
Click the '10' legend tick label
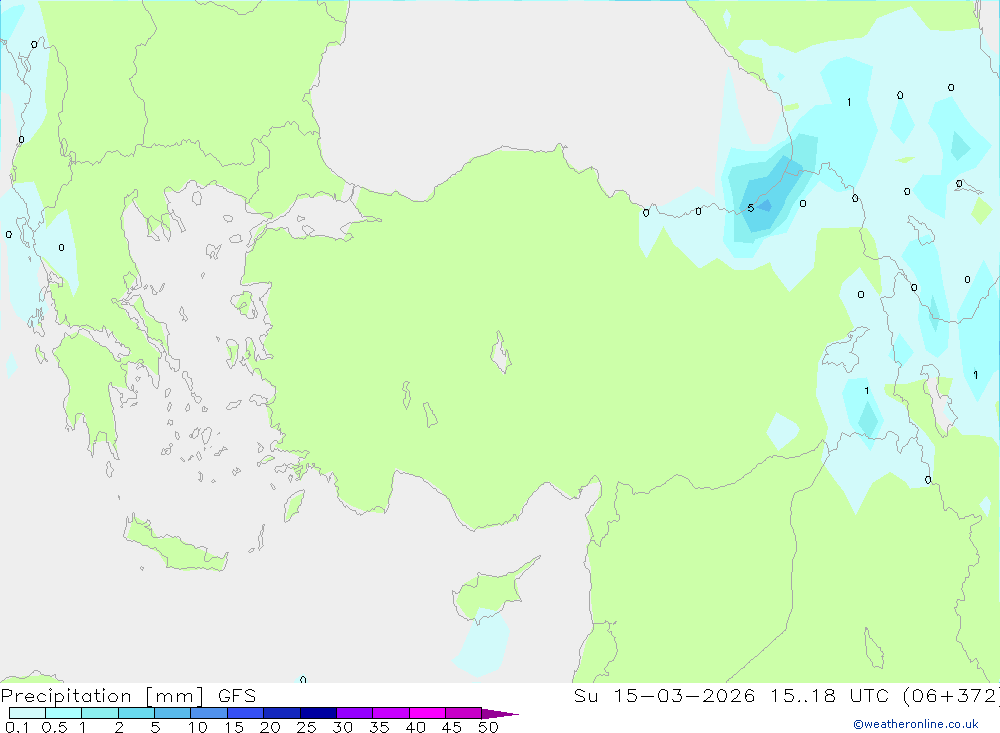(x=198, y=727)
